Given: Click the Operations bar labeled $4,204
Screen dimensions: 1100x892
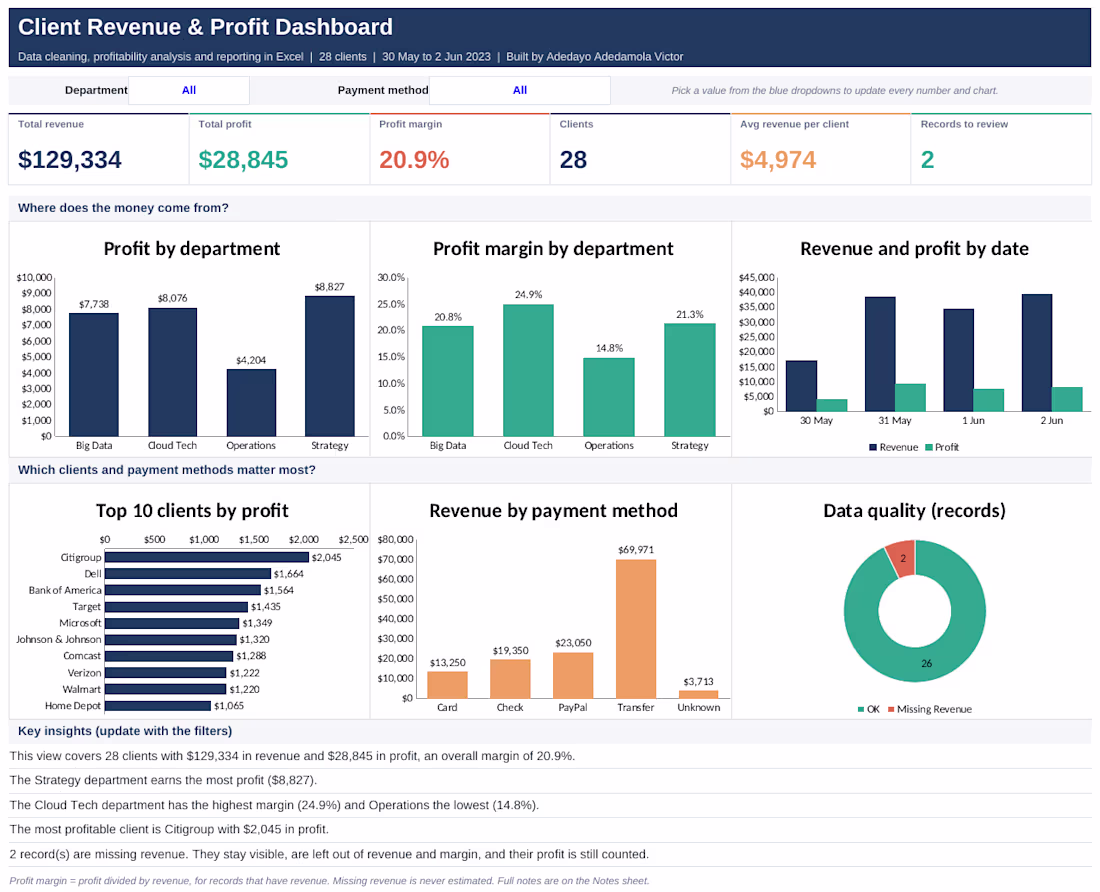Looking at the screenshot, I should coord(251,403).
